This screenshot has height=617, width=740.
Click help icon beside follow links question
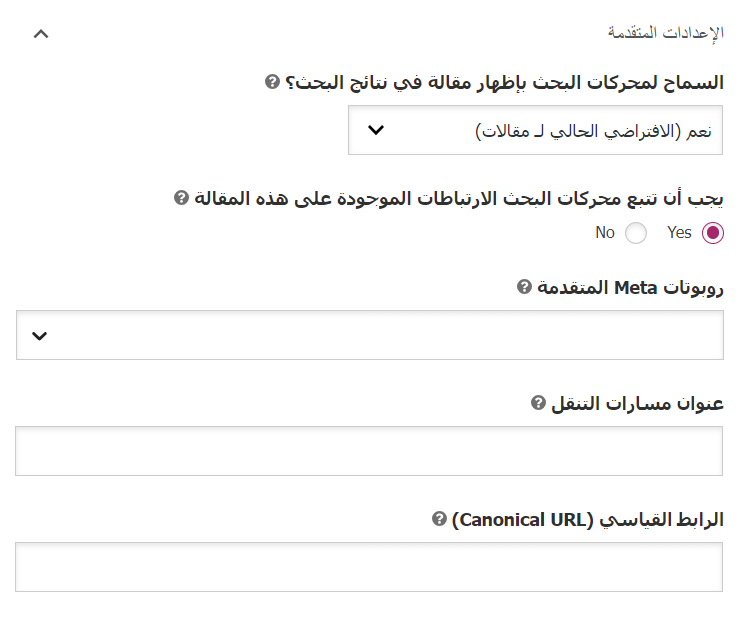[x=181, y=198]
